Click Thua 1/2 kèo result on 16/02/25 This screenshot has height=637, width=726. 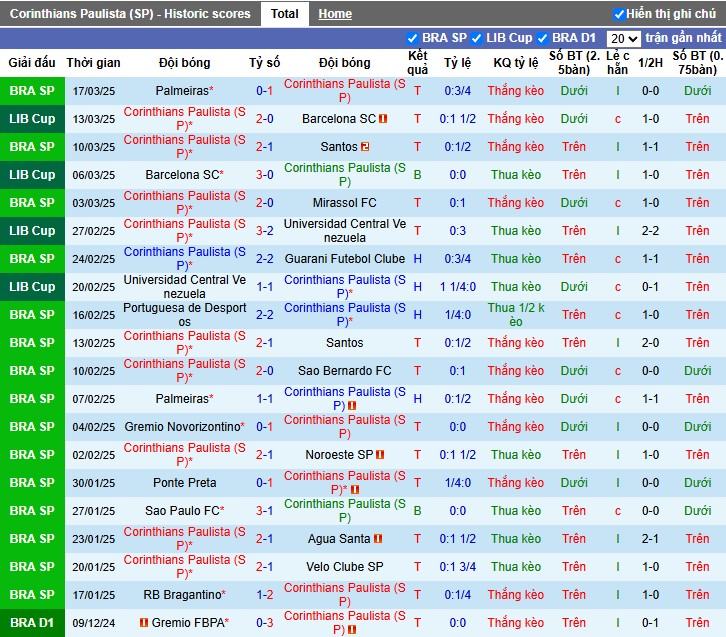point(515,315)
